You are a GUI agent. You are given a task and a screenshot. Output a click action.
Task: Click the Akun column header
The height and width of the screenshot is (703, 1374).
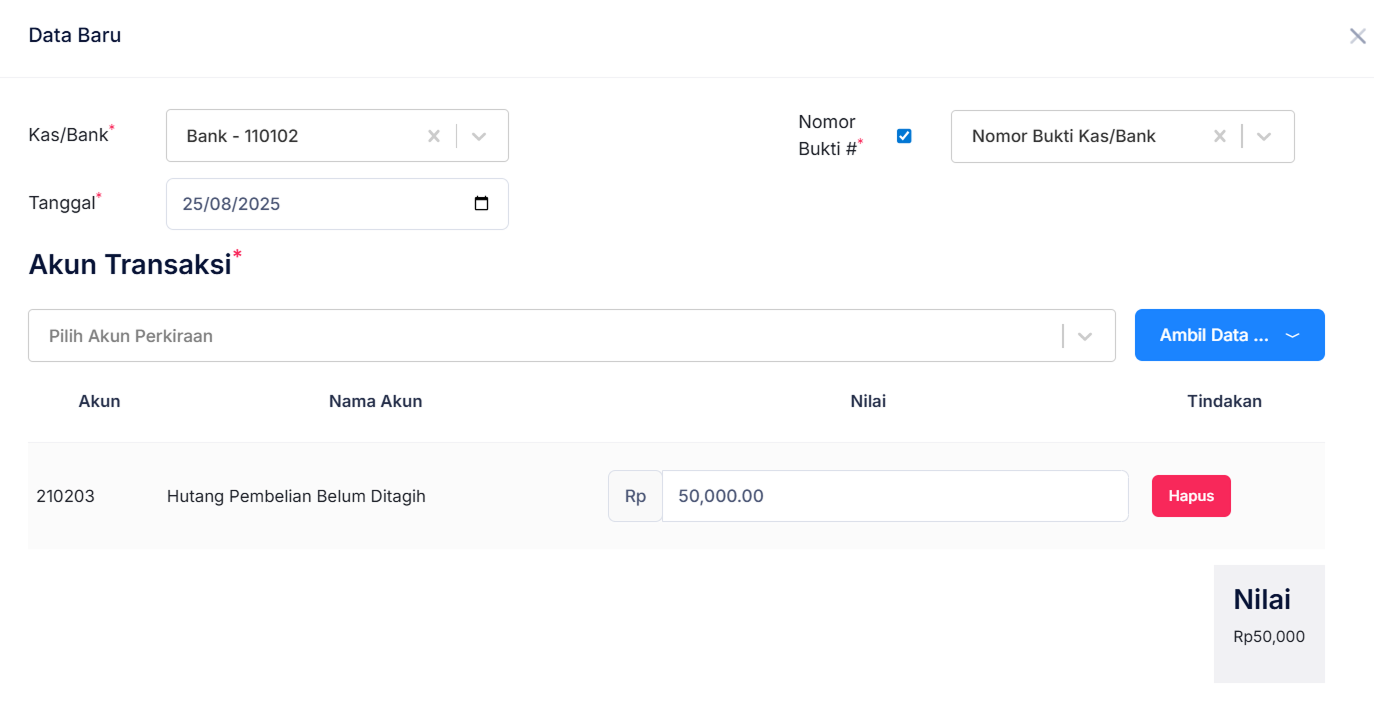point(99,401)
